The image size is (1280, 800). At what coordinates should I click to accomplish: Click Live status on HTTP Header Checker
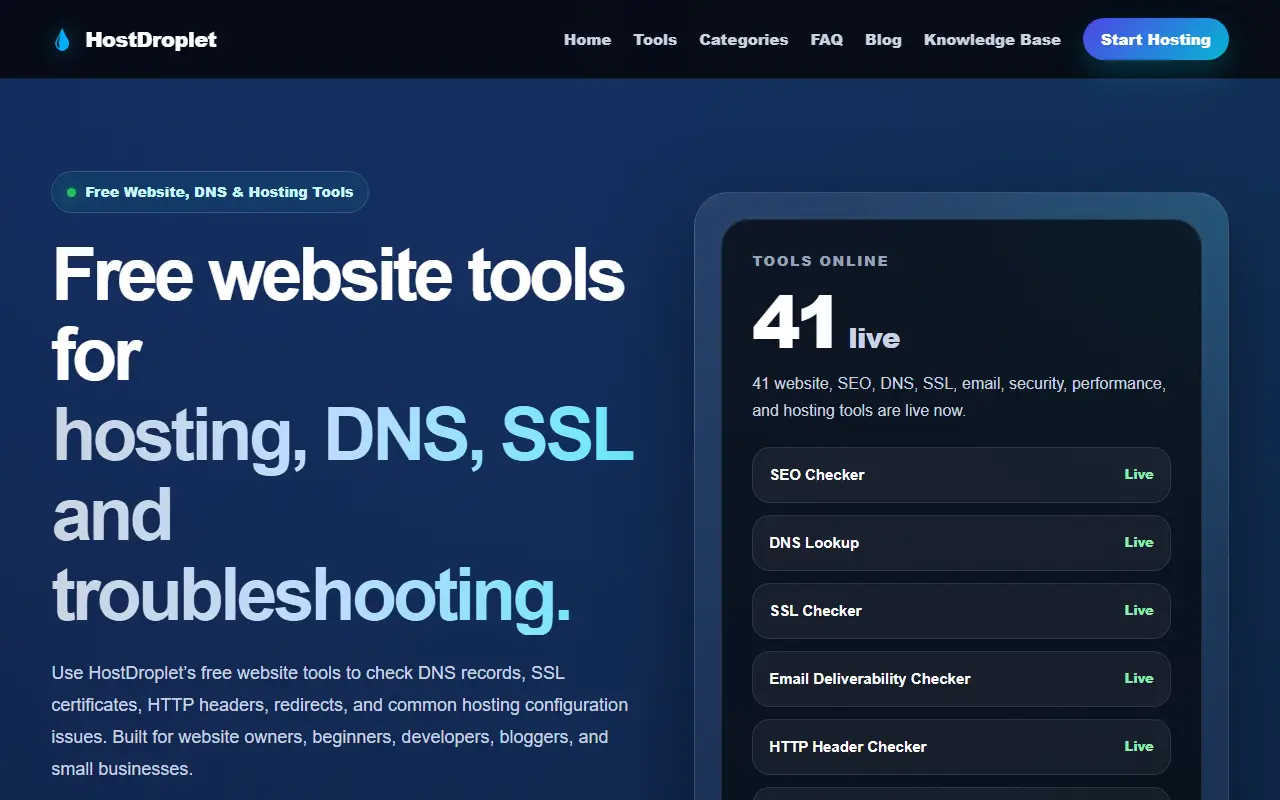coord(1138,746)
